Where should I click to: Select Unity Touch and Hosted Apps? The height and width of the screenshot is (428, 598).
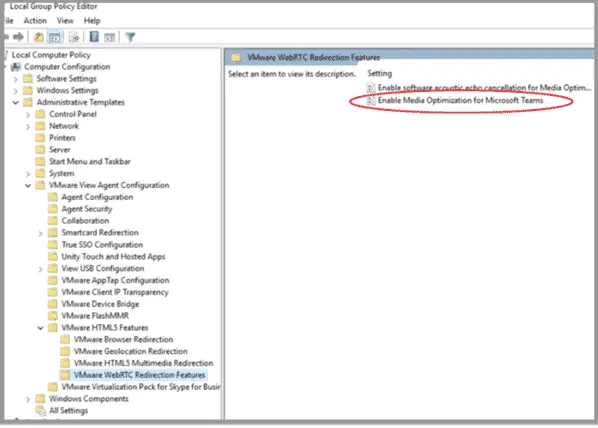(x=113, y=257)
